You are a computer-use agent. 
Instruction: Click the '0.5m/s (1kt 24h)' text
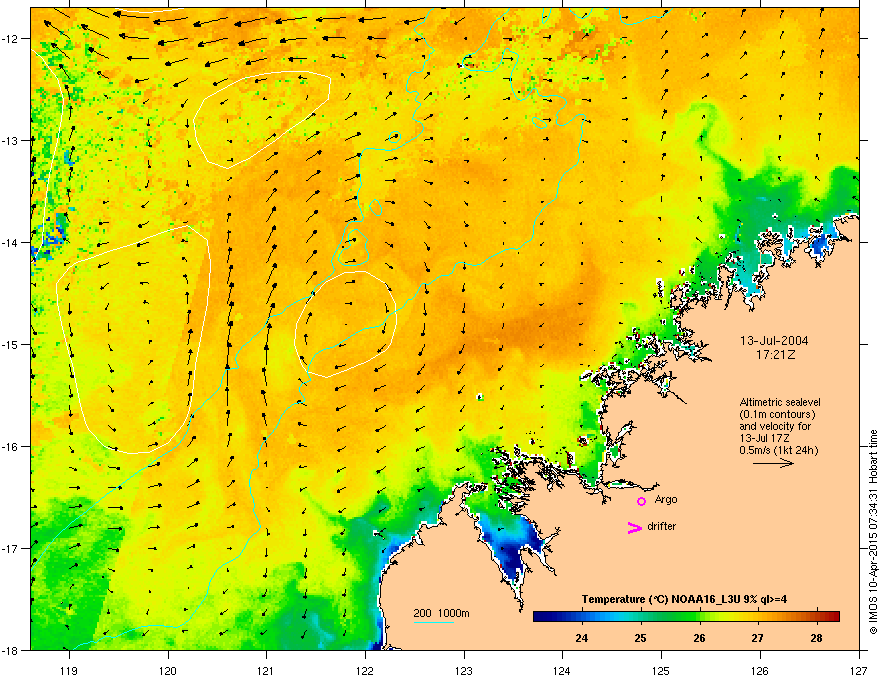[x=778, y=450]
